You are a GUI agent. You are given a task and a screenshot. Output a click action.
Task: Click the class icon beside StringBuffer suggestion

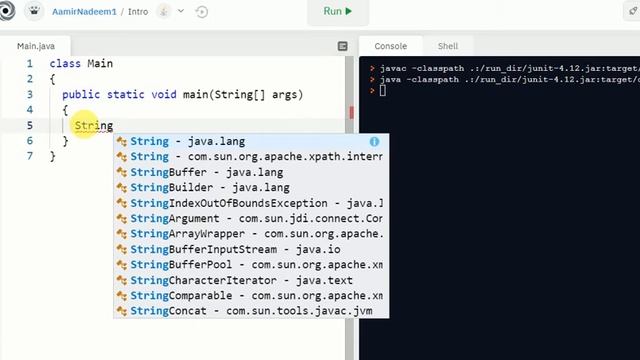pos(122,172)
